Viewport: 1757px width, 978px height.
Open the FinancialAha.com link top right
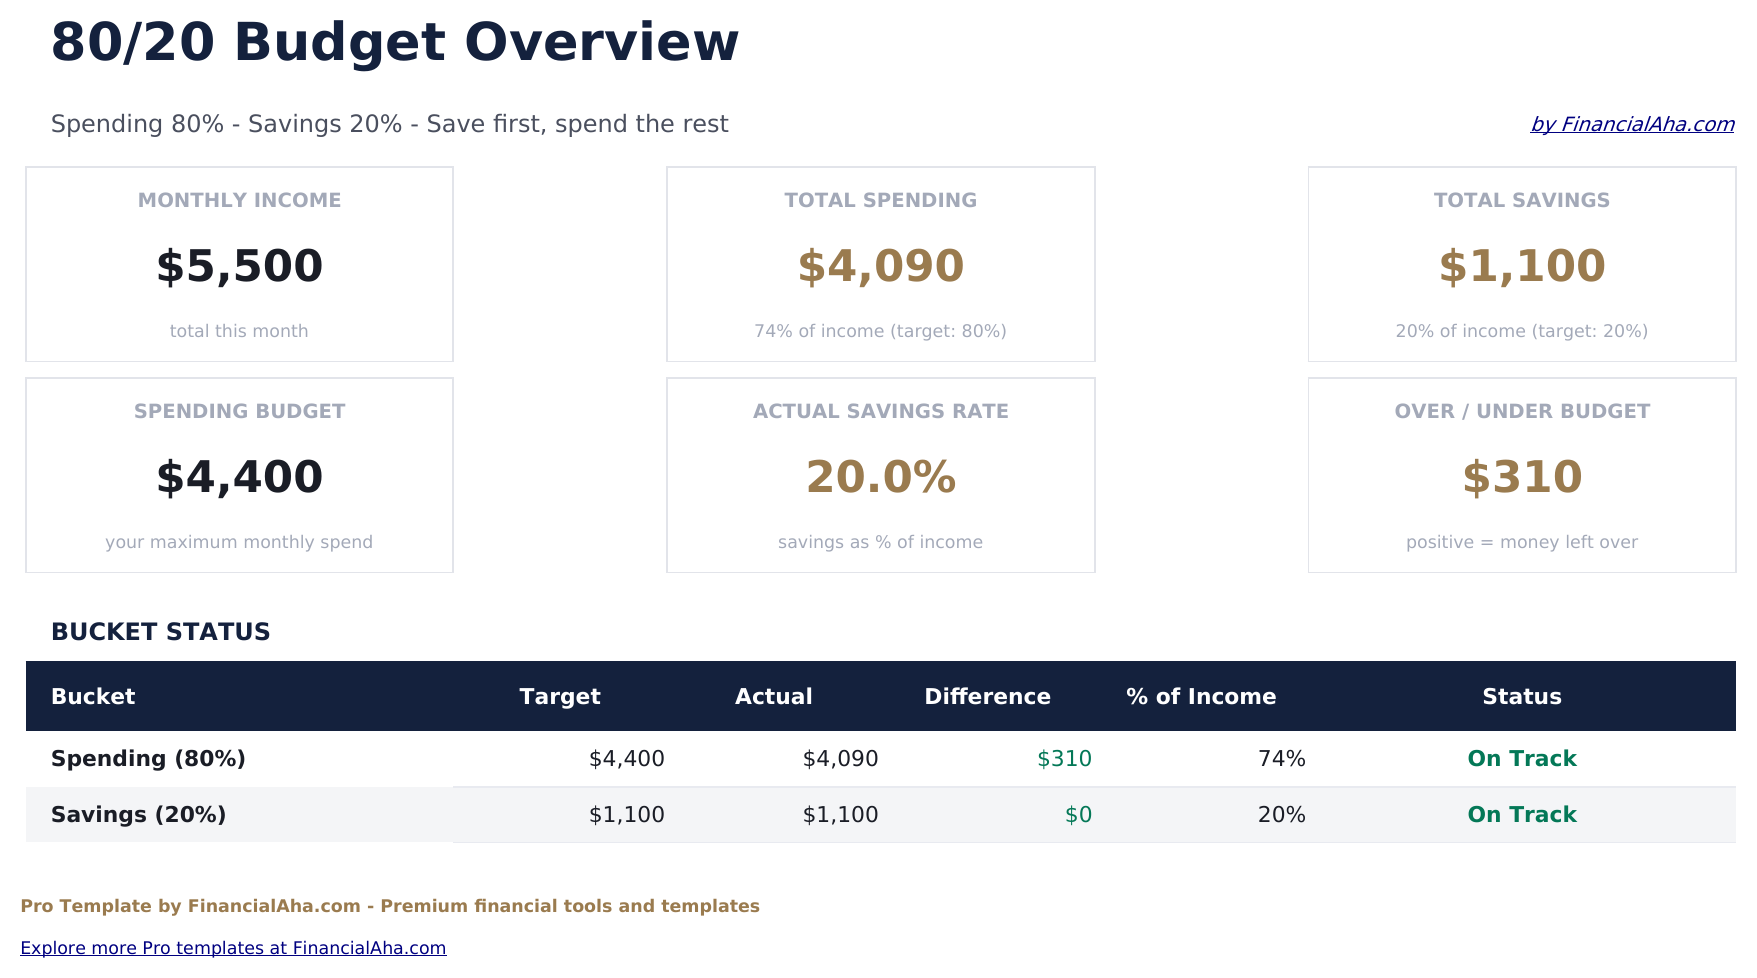click(x=1632, y=124)
